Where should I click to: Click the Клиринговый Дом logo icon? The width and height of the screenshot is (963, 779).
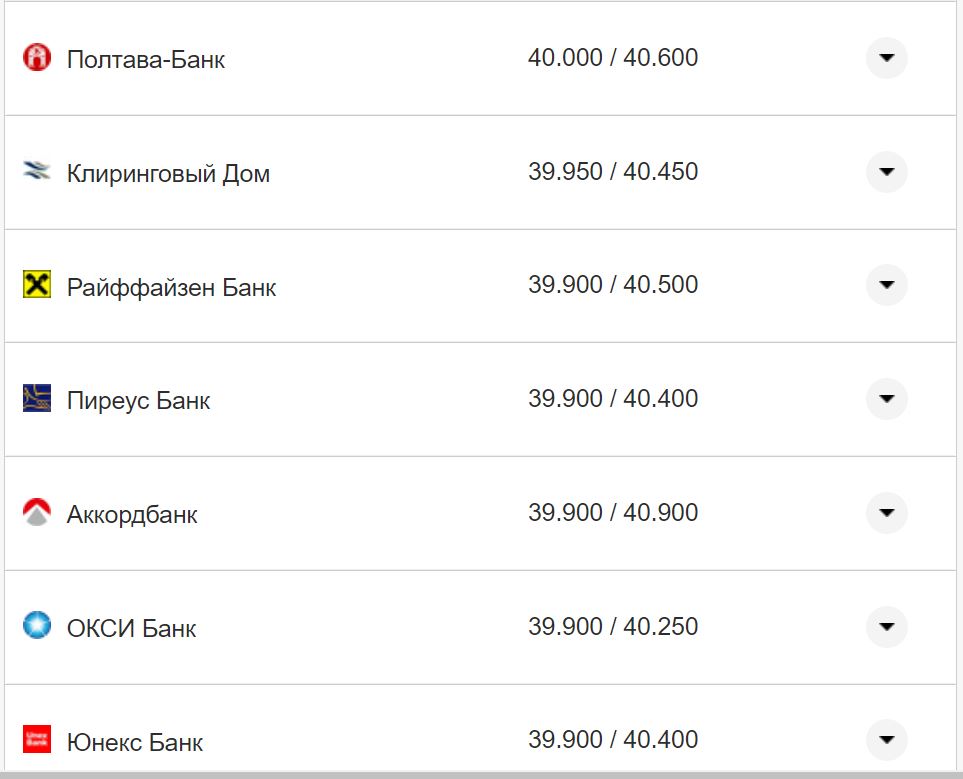pyautogui.click(x=36, y=172)
